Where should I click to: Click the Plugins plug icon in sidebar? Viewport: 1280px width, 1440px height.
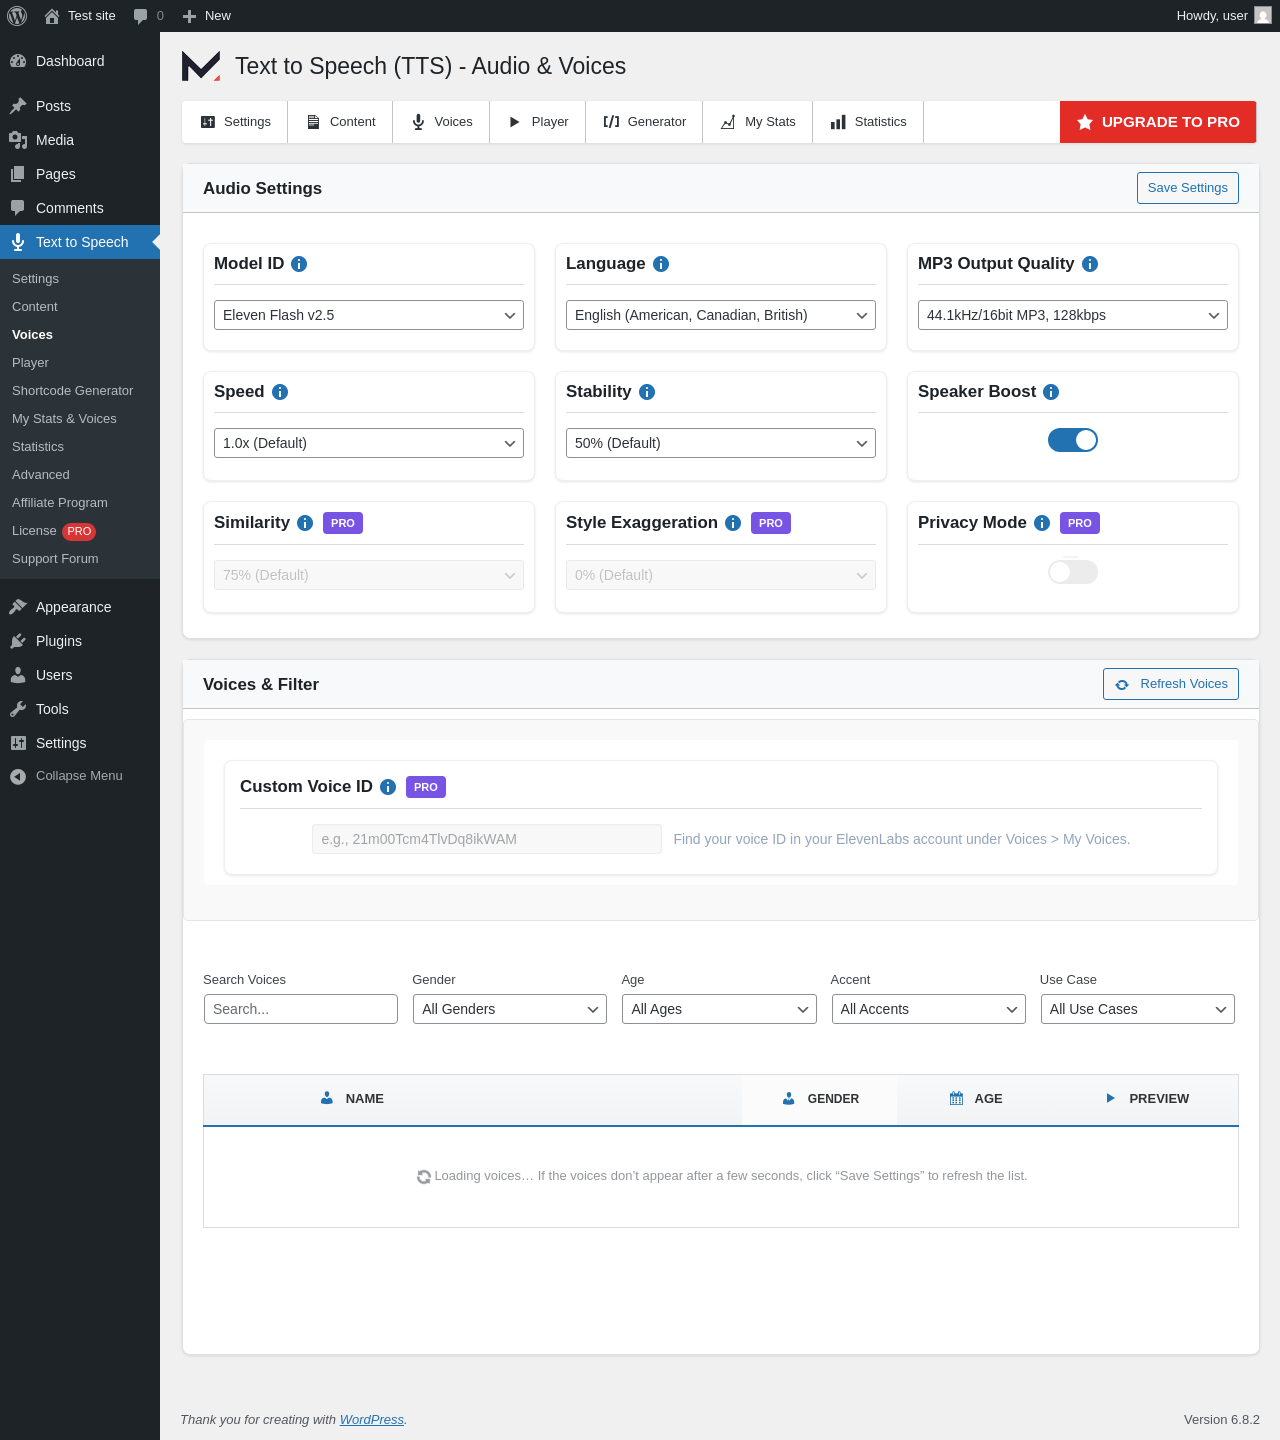point(18,641)
